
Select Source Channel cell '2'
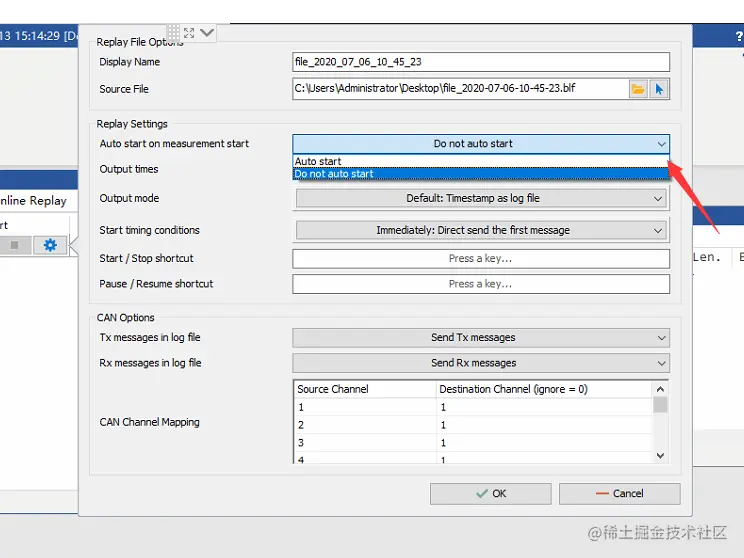tap(365, 425)
